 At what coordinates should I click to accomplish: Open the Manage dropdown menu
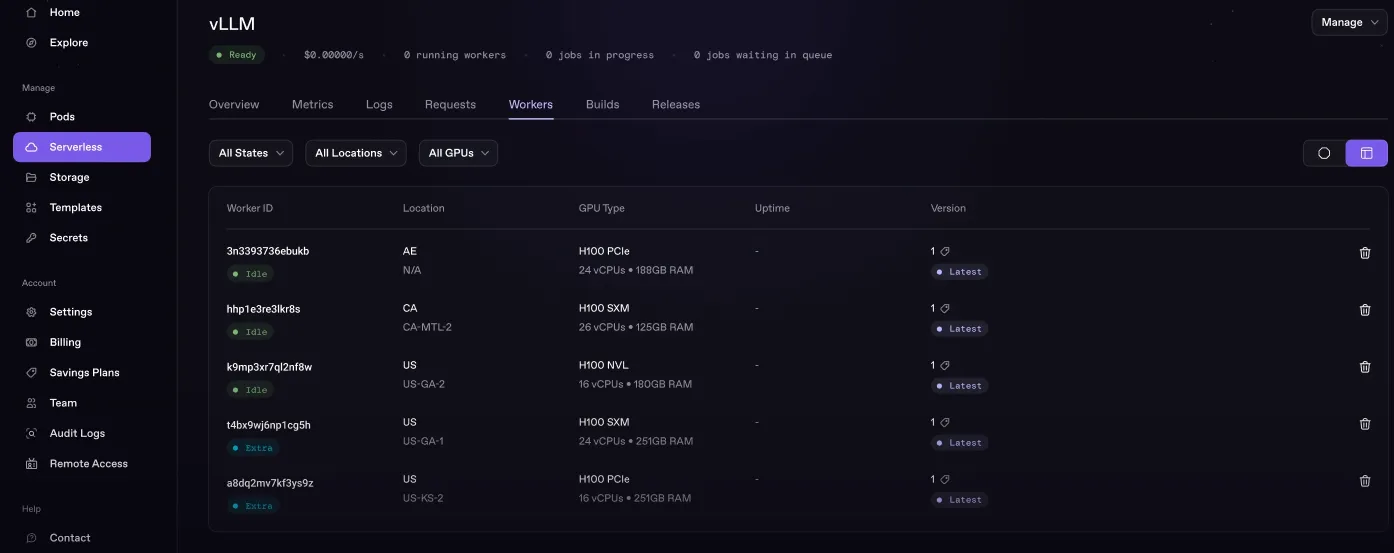(x=1349, y=22)
